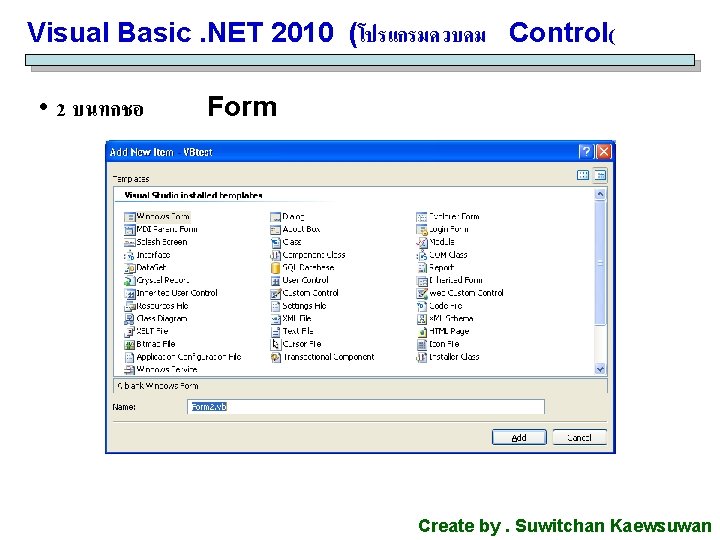The width and height of the screenshot is (720, 540).
Task: Choose the XML File template icon
Action: tap(276, 319)
